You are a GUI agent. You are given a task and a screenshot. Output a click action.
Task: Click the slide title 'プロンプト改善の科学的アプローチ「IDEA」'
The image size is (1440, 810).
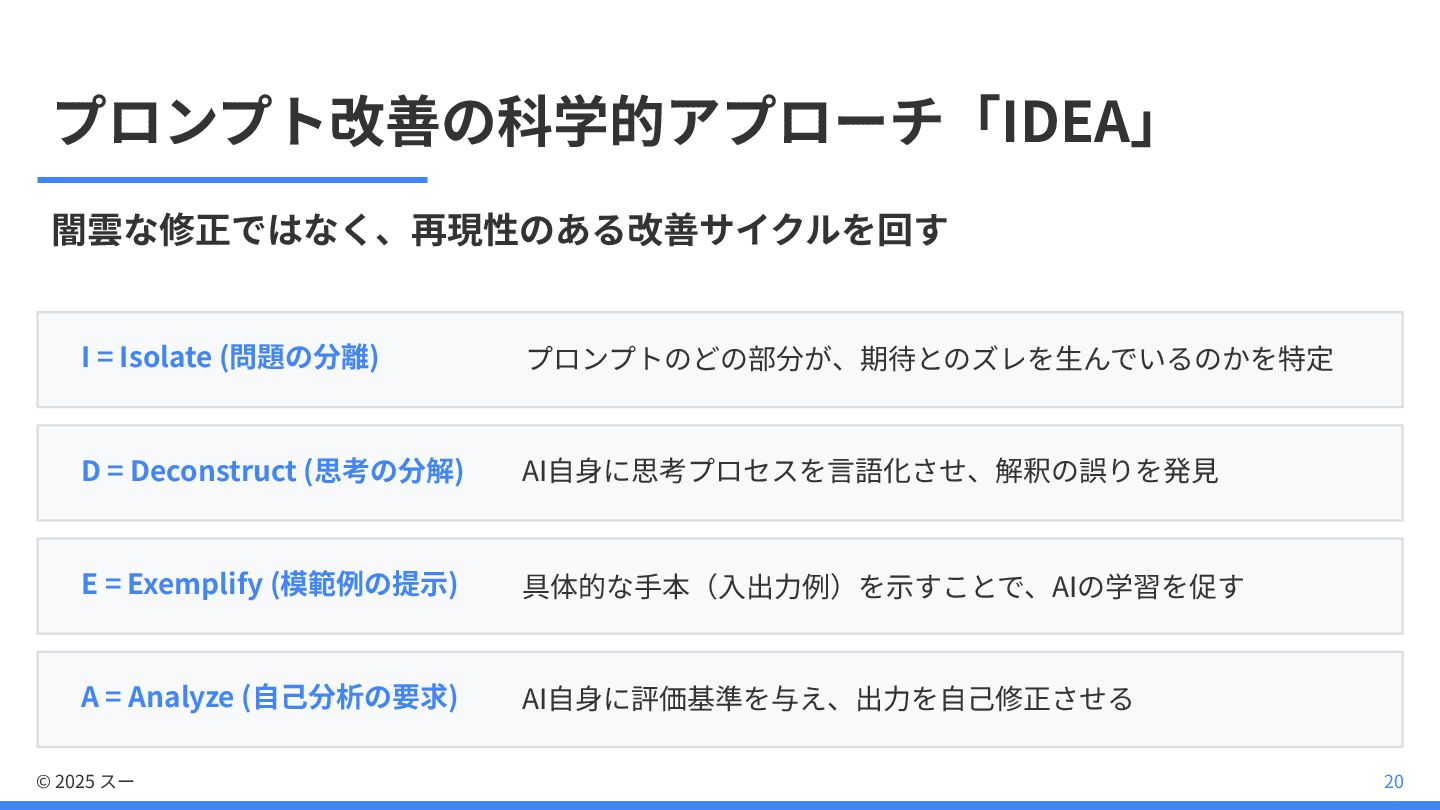point(604,124)
